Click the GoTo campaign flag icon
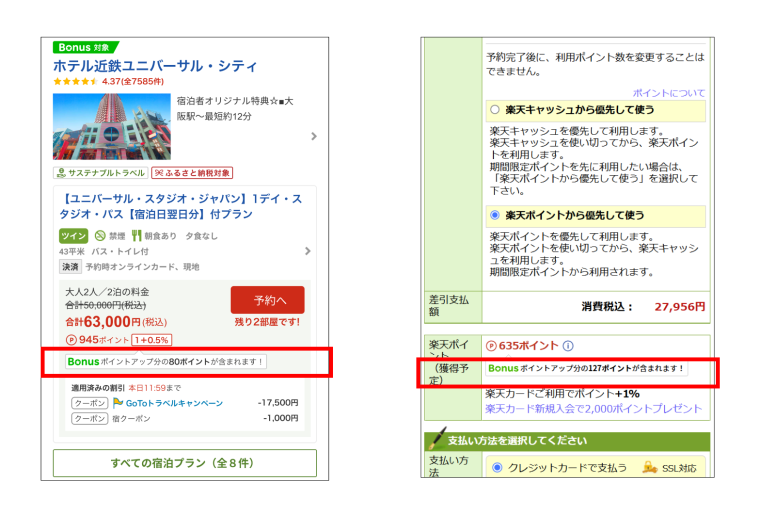Image resolution: width=760 pixels, height=516 pixels. (x=117, y=403)
